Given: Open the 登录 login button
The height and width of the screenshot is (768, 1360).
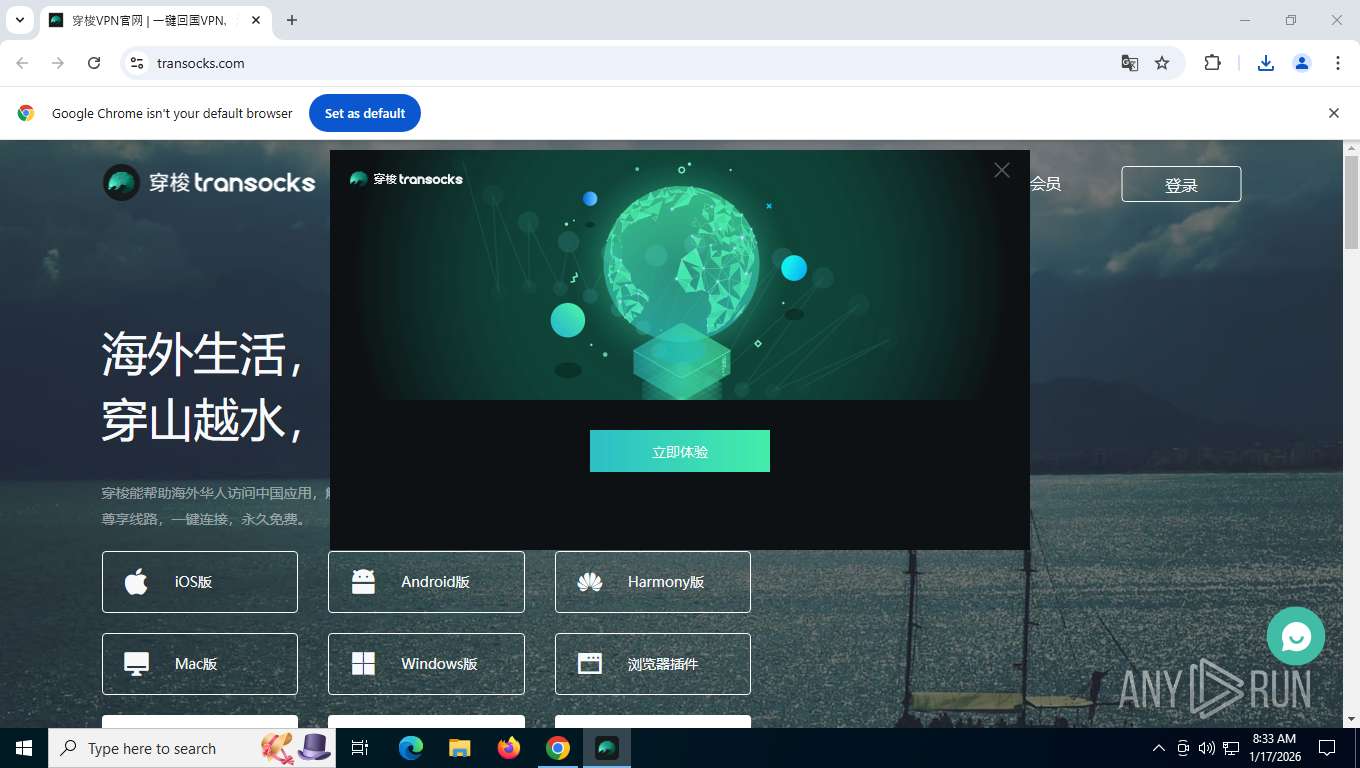Looking at the screenshot, I should (1181, 184).
